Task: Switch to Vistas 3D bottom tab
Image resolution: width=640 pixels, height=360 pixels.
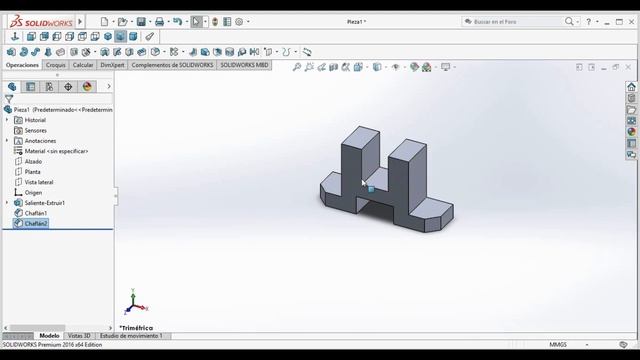Action: 79,336
